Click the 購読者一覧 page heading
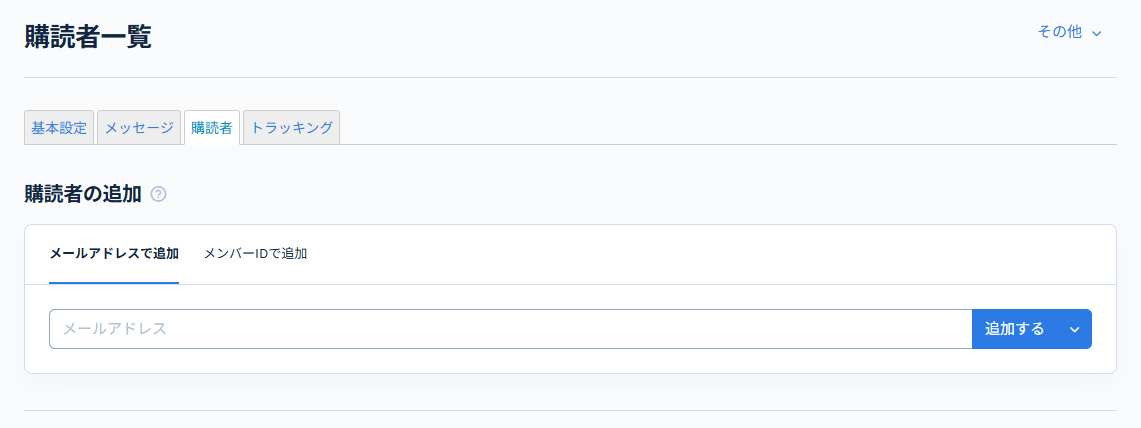1141x428 pixels. (88, 37)
